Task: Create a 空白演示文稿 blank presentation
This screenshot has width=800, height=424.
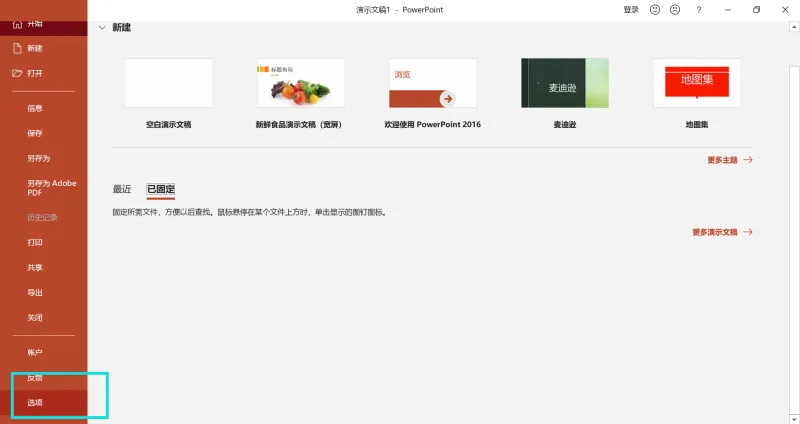Action: pos(168,83)
